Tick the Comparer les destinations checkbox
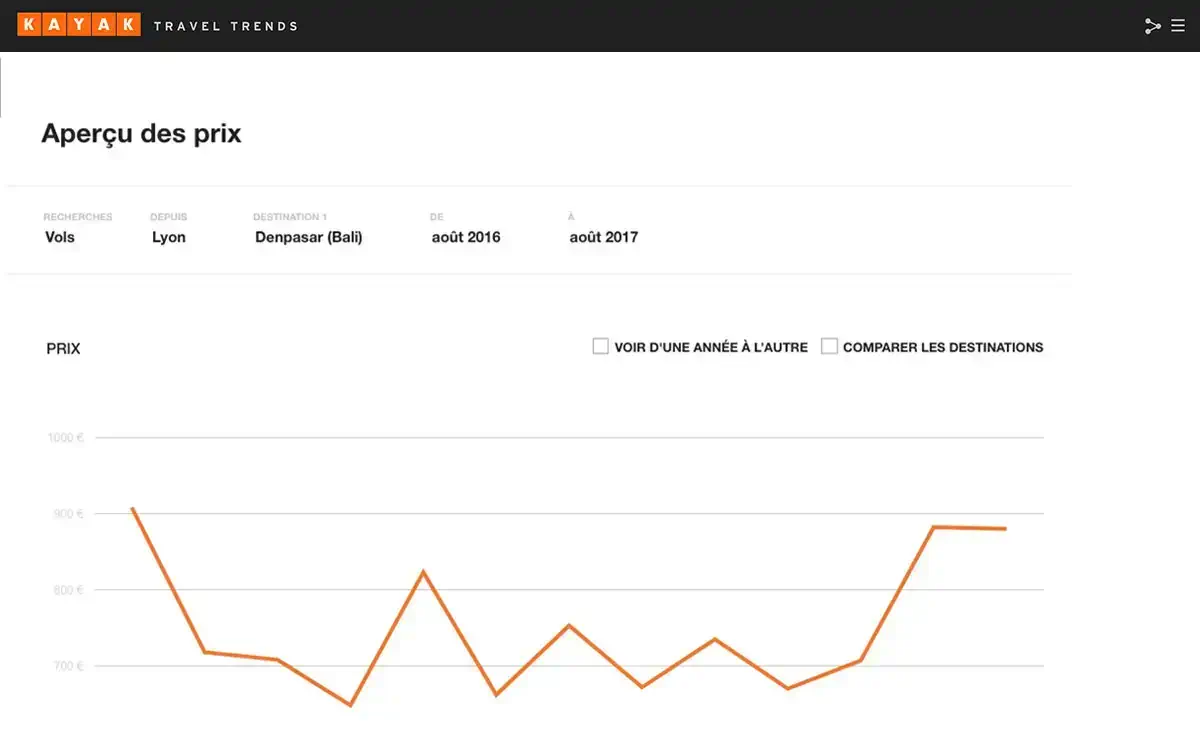This screenshot has height=750, width=1200. click(x=829, y=347)
